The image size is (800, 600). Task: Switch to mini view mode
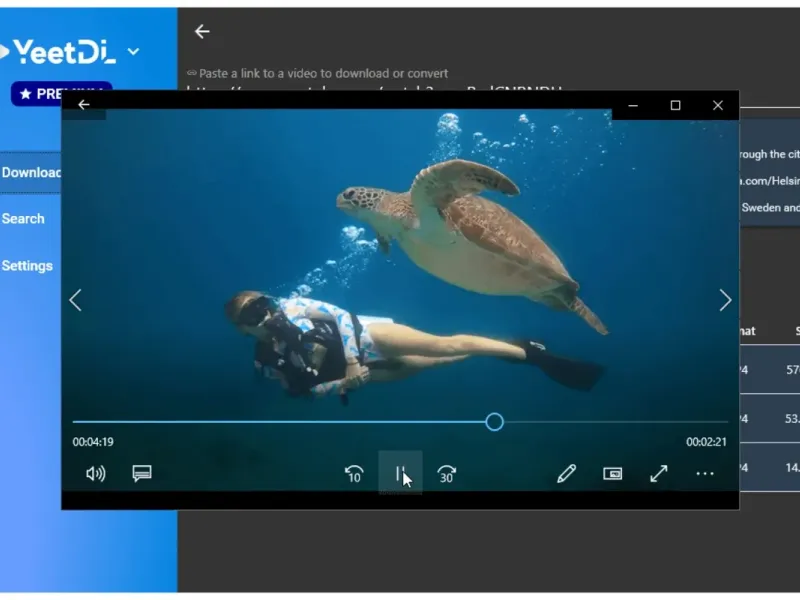coord(613,474)
